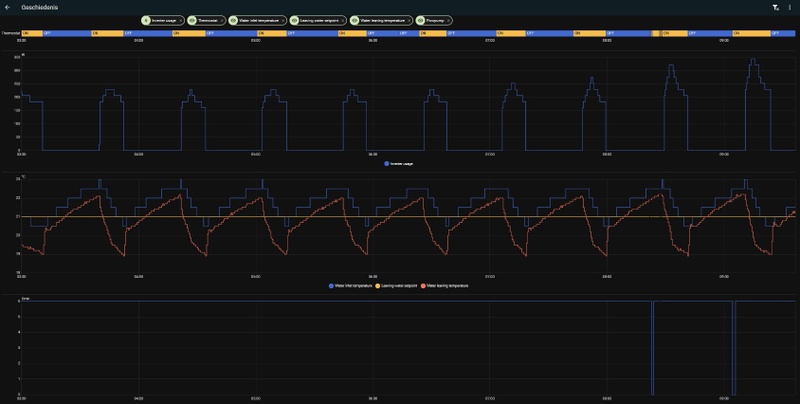Image resolution: width=800 pixels, height=404 pixels.
Task: Remove the Flowpump entity chip
Action: [448, 21]
